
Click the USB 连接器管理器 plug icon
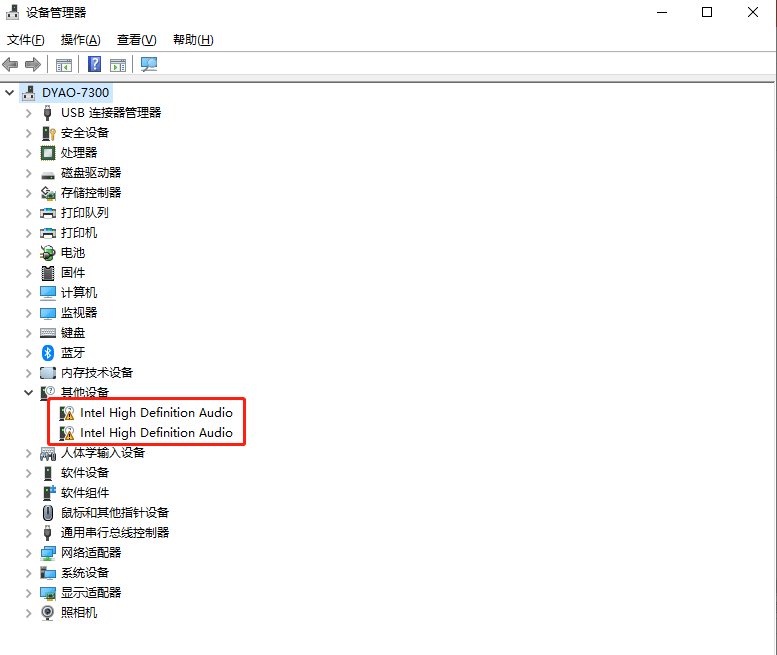(48, 113)
